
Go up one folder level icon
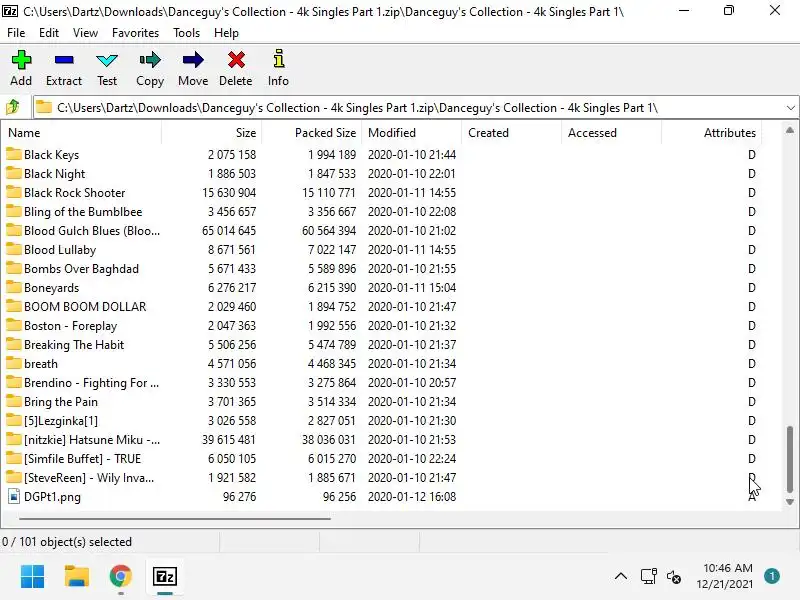pyautogui.click(x=13, y=107)
